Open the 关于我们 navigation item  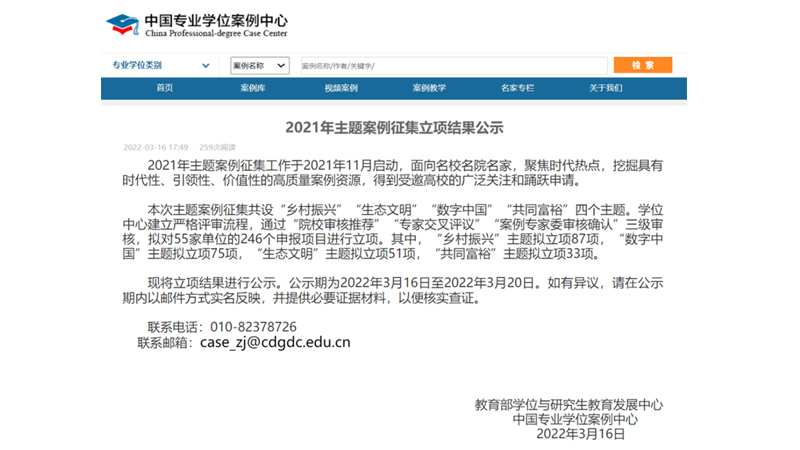[606, 88]
